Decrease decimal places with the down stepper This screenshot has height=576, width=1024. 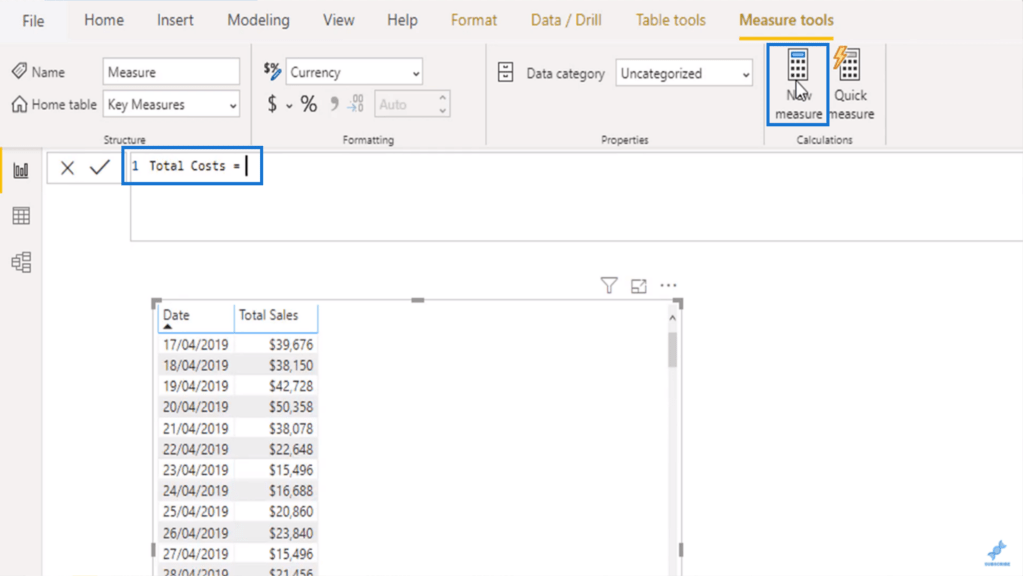click(443, 111)
